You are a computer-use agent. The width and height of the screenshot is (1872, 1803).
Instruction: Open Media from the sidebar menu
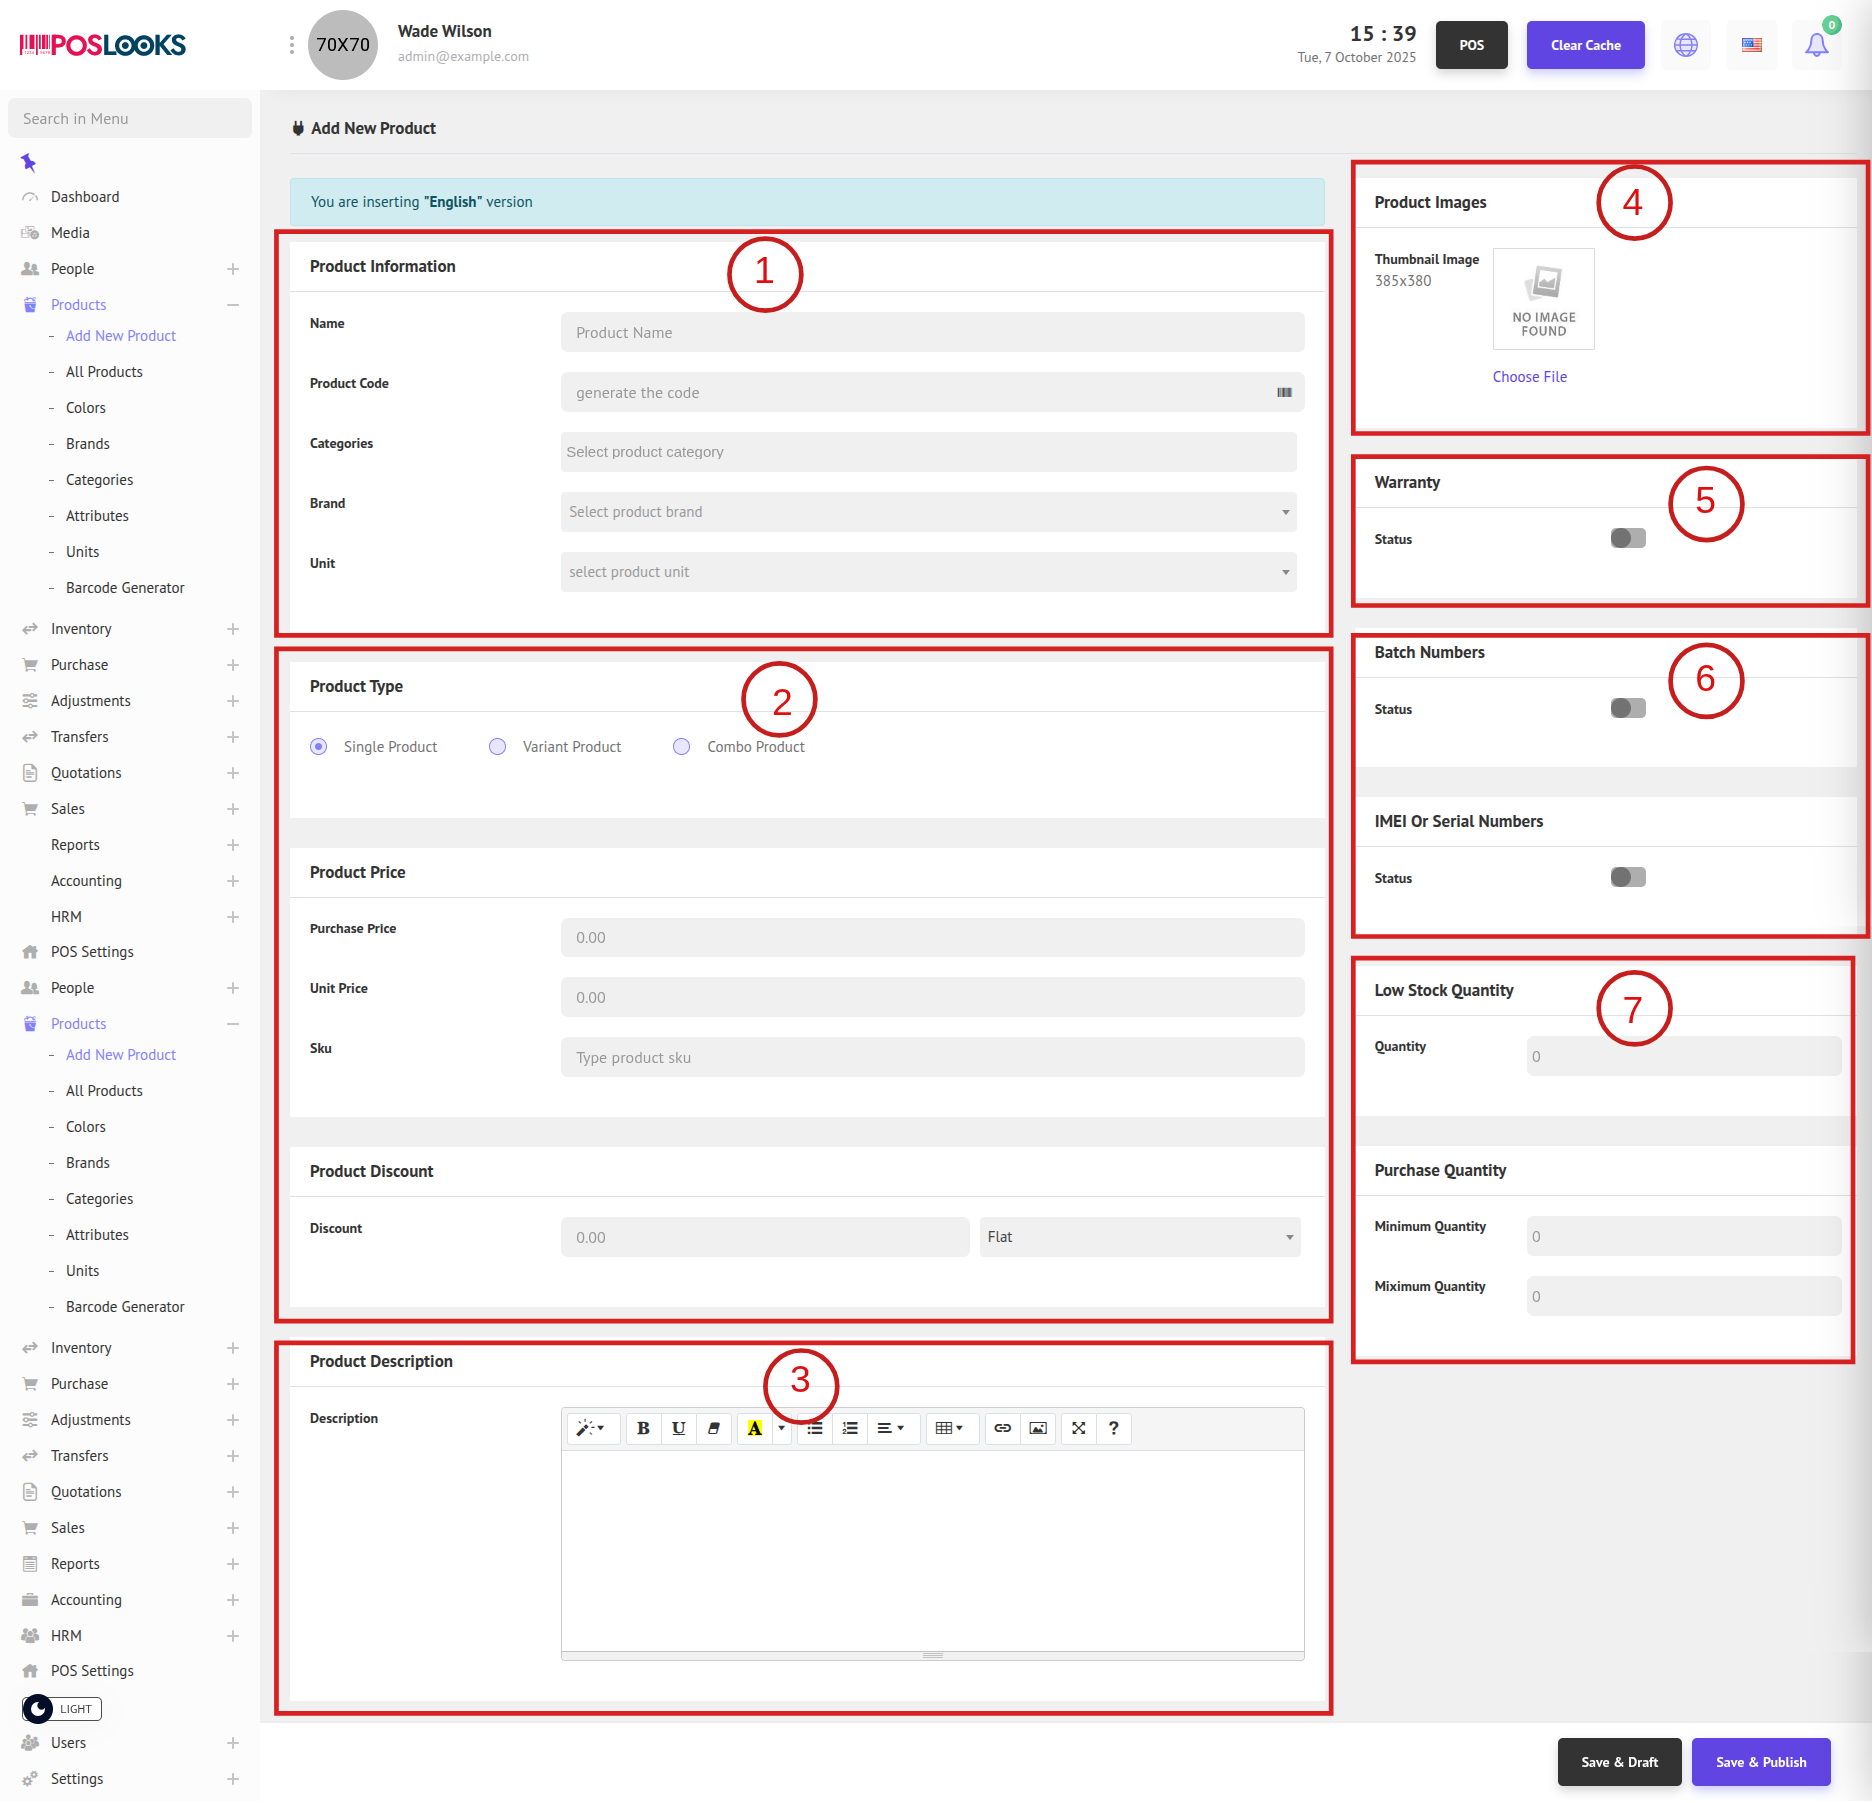click(x=70, y=233)
